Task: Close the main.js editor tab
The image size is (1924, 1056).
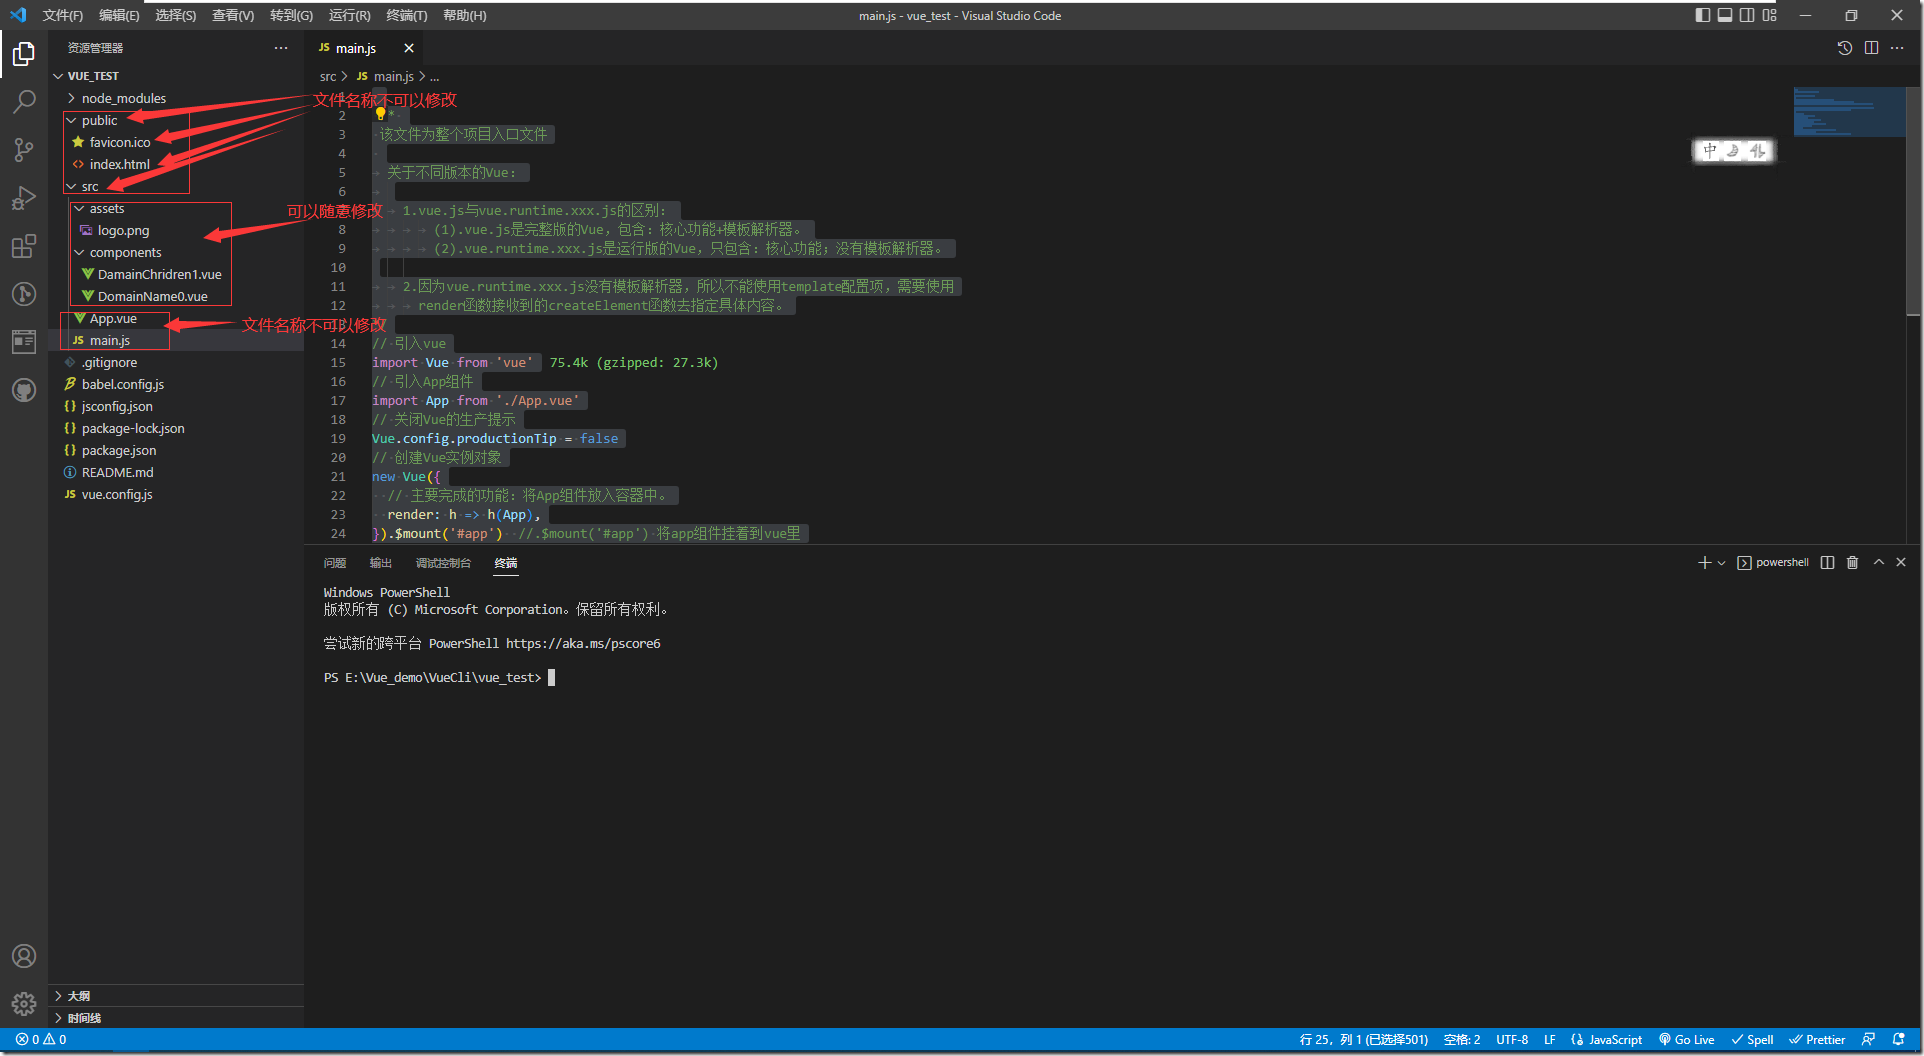Action: pos(409,48)
